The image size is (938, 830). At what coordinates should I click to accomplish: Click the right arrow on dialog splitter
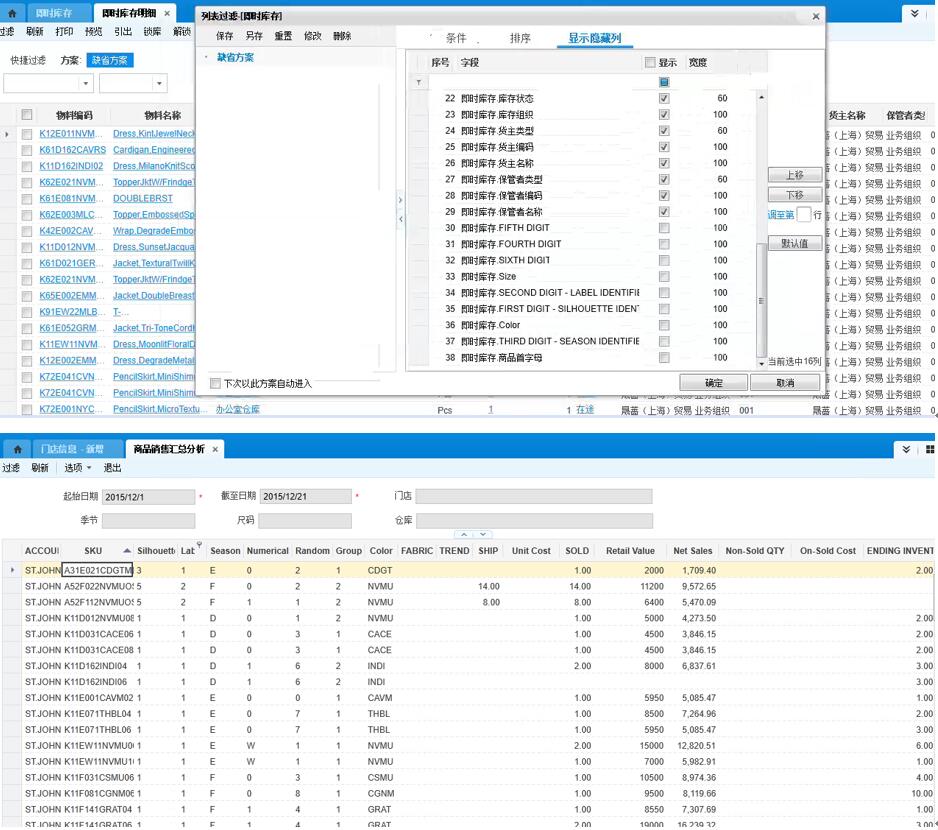400,200
